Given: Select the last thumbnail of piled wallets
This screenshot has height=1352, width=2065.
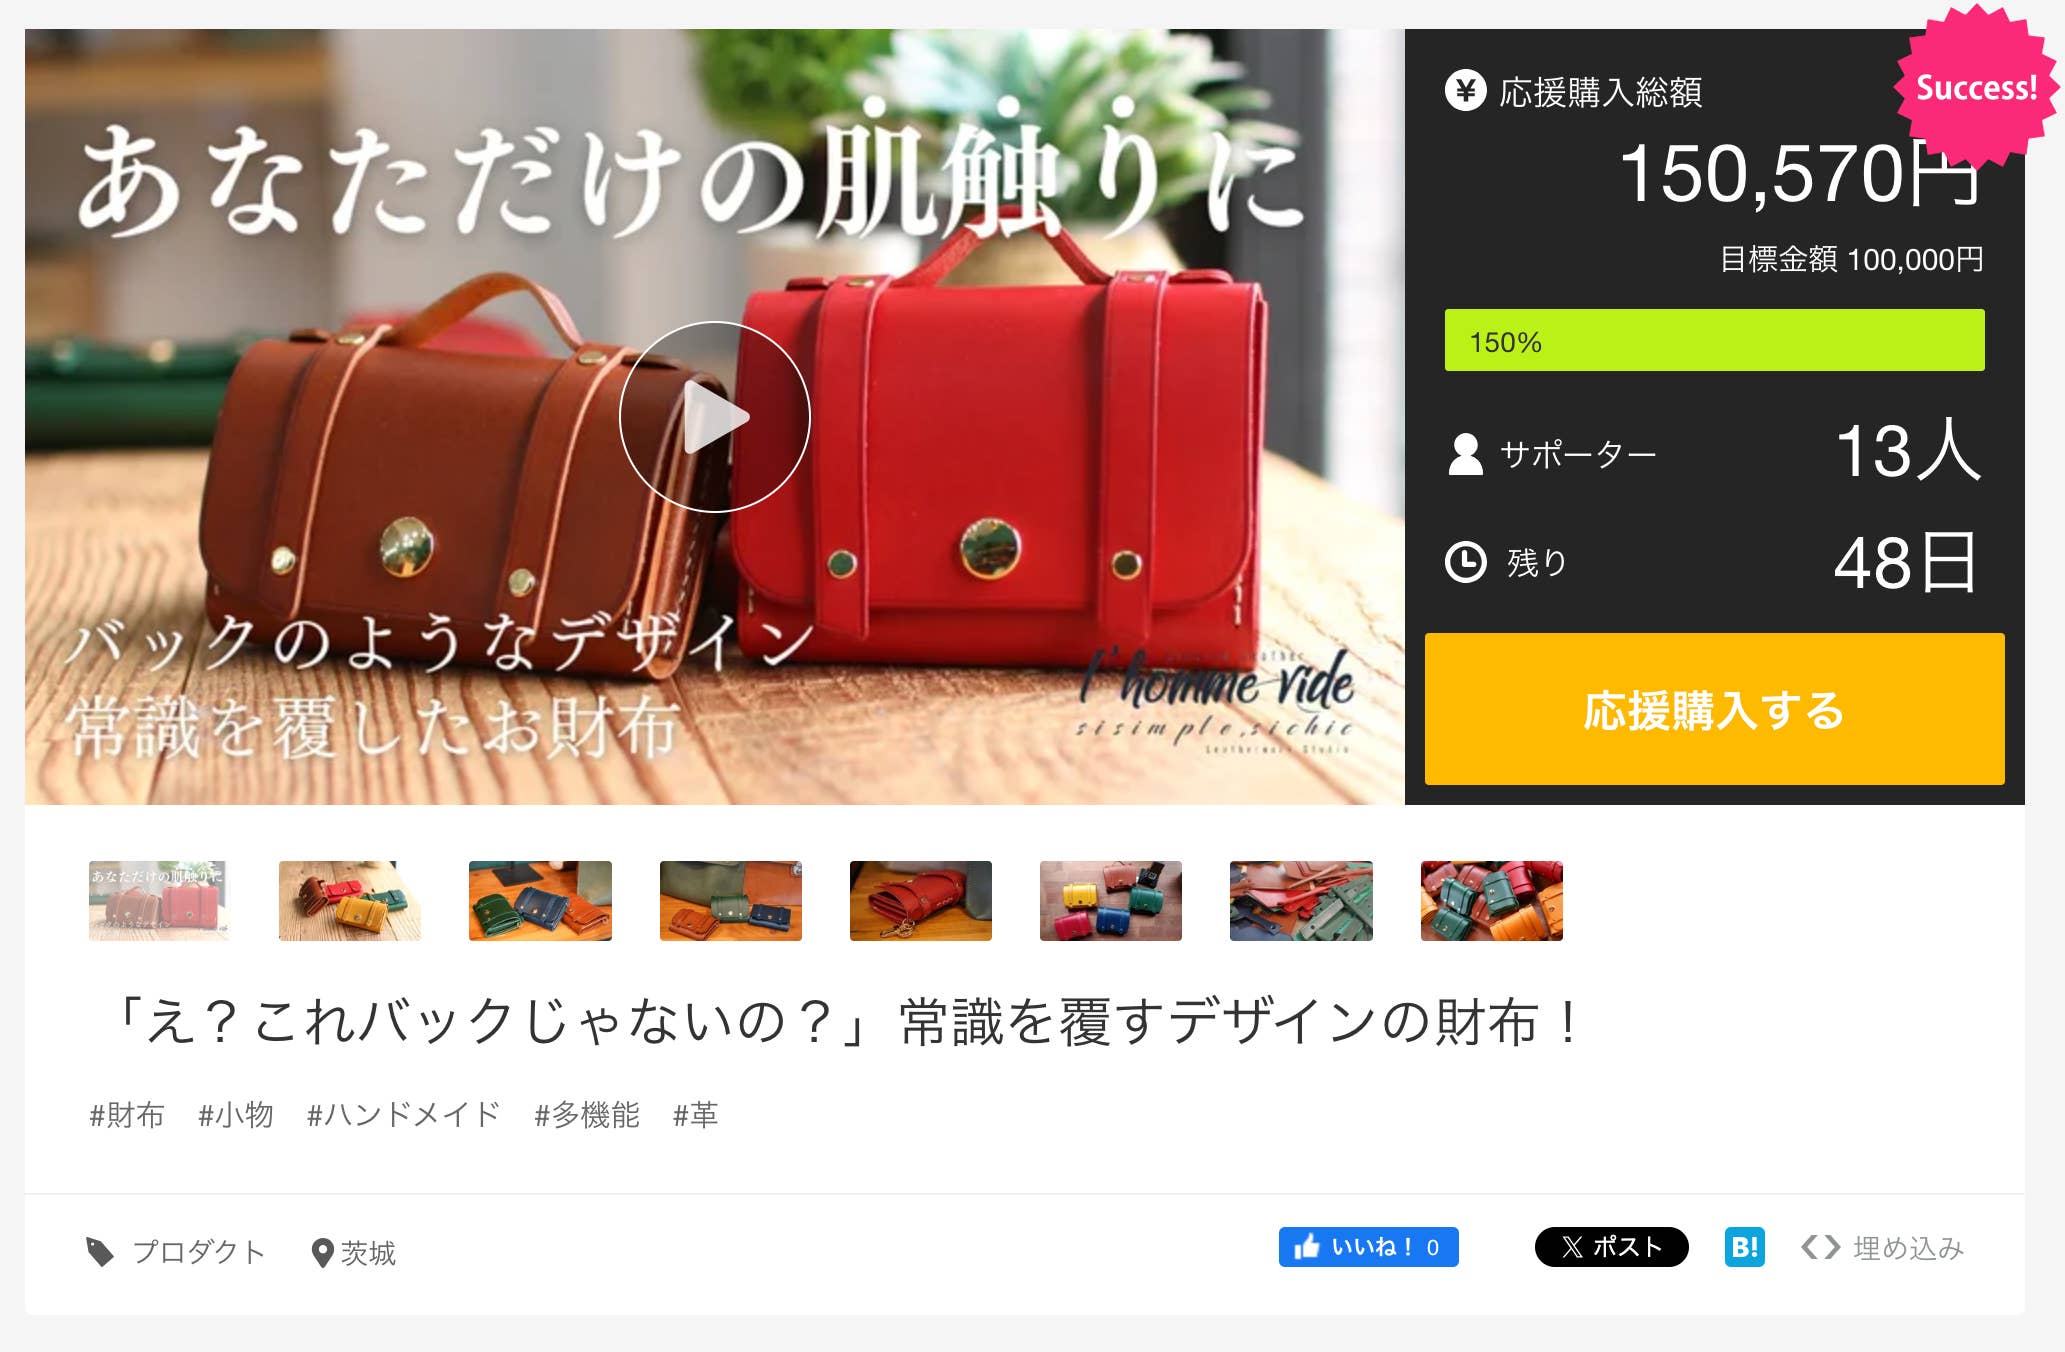Looking at the screenshot, I should 1492,901.
